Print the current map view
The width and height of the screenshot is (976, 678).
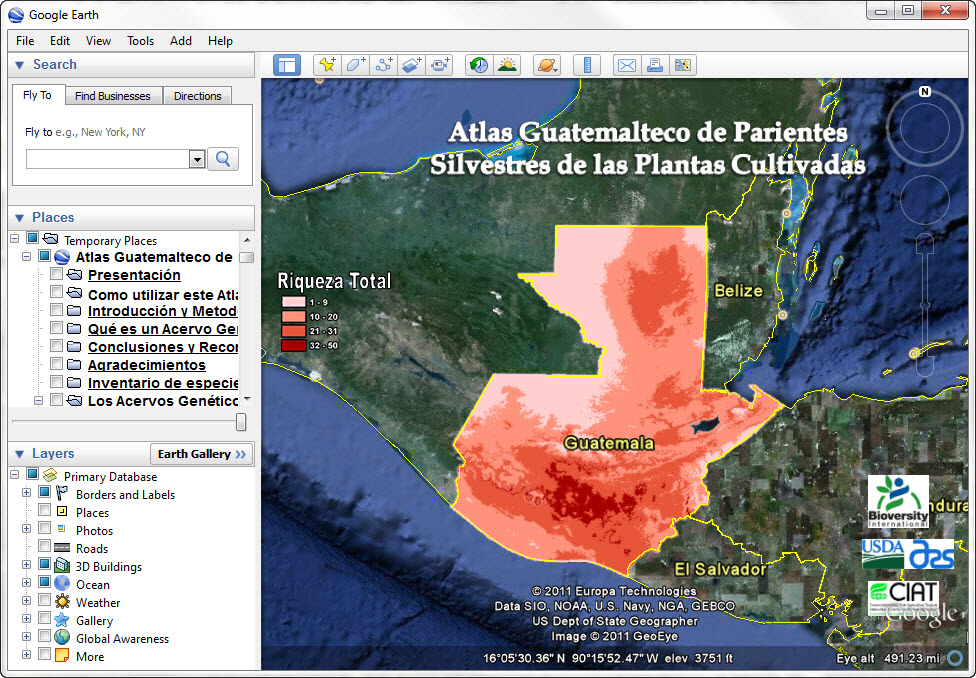coord(655,65)
